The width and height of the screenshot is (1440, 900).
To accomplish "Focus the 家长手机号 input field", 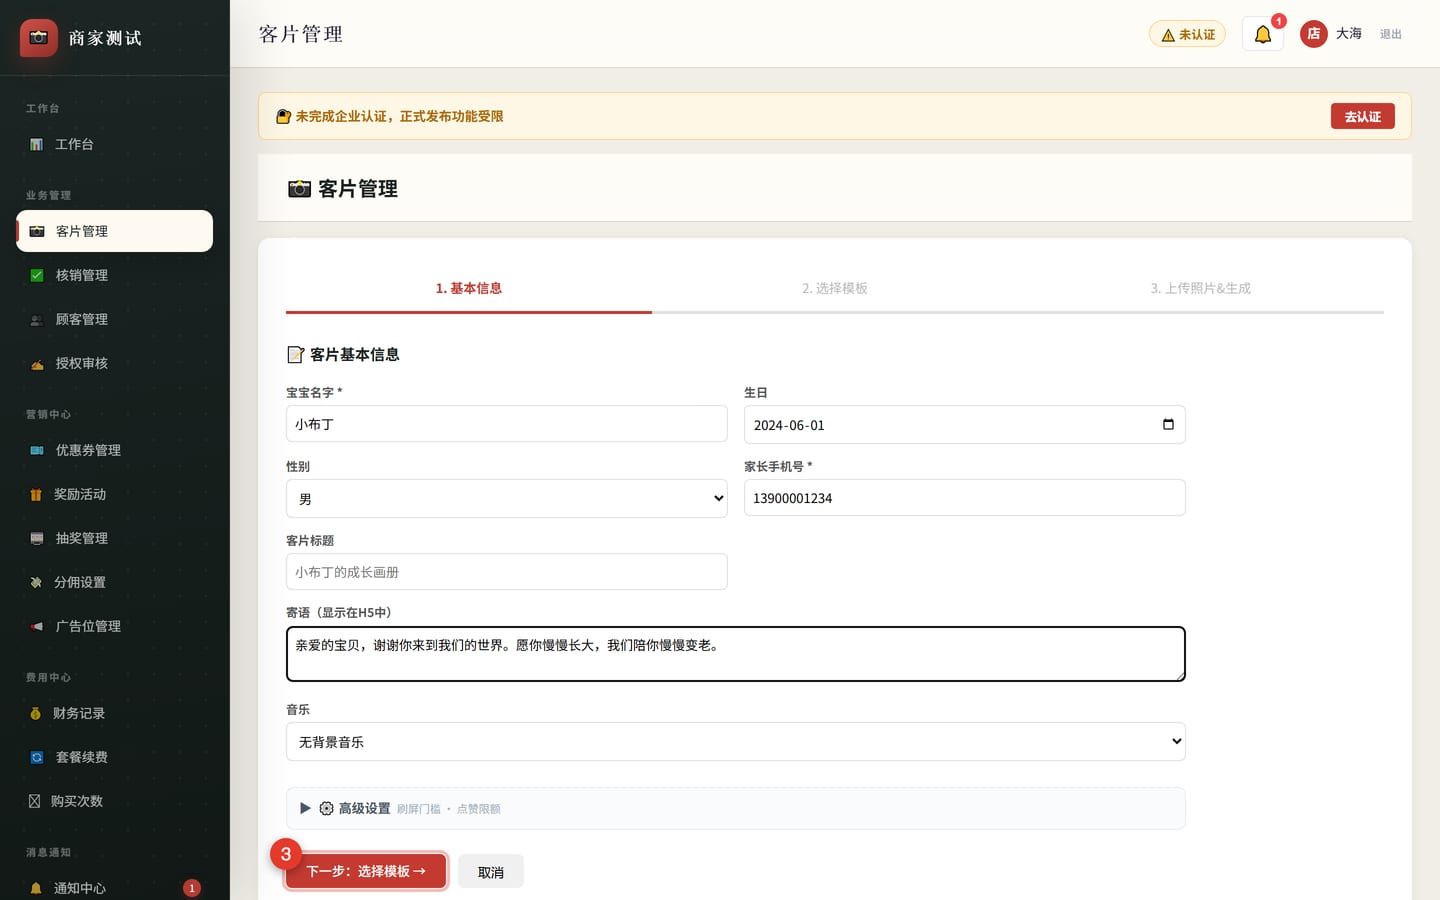I will point(964,498).
